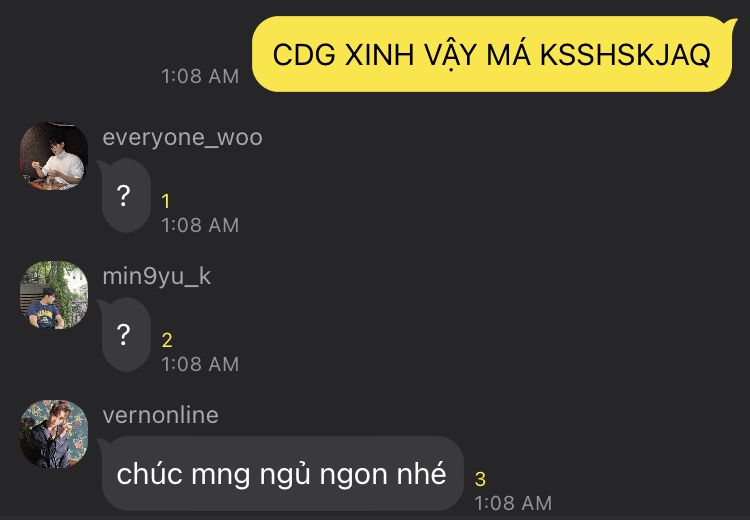Image resolution: width=750 pixels, height=520 pixels.
Task: Click the unread count 1 beside everyone_woo's message
Action: [166, 201]
